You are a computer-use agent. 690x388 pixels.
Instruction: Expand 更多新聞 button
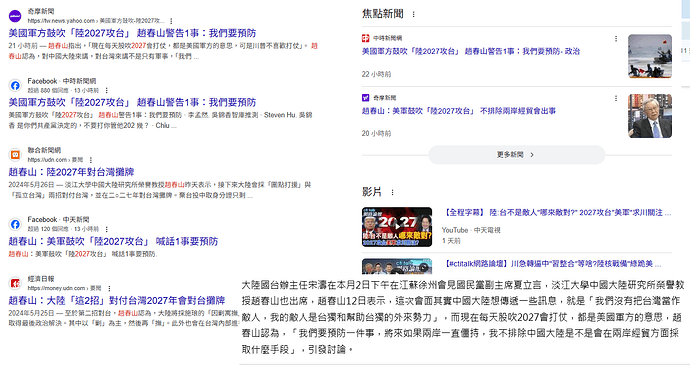(517, 155)
